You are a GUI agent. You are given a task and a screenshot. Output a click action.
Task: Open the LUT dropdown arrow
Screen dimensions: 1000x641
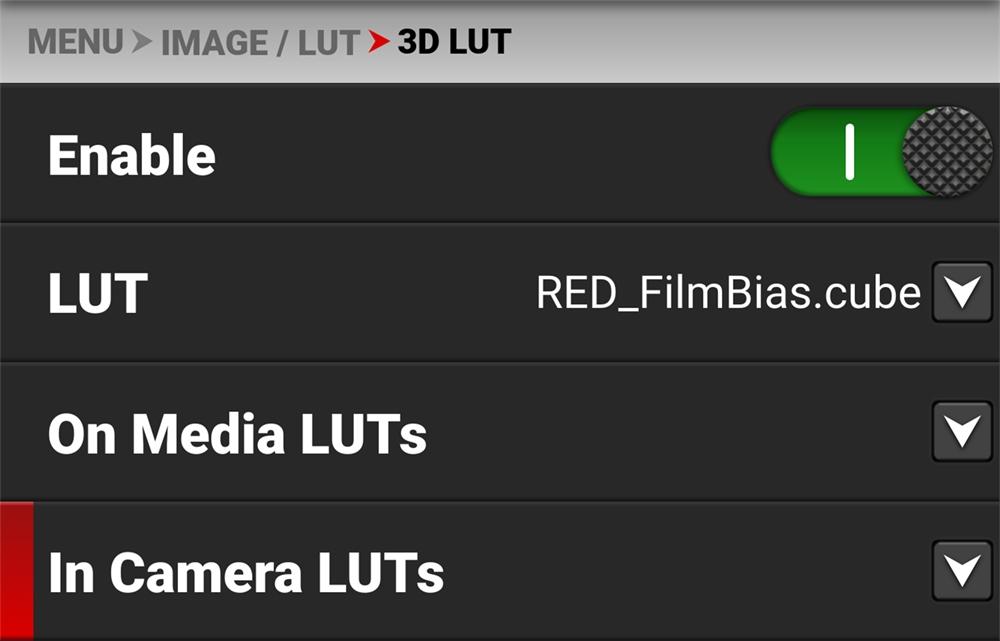tap(962, 292)
